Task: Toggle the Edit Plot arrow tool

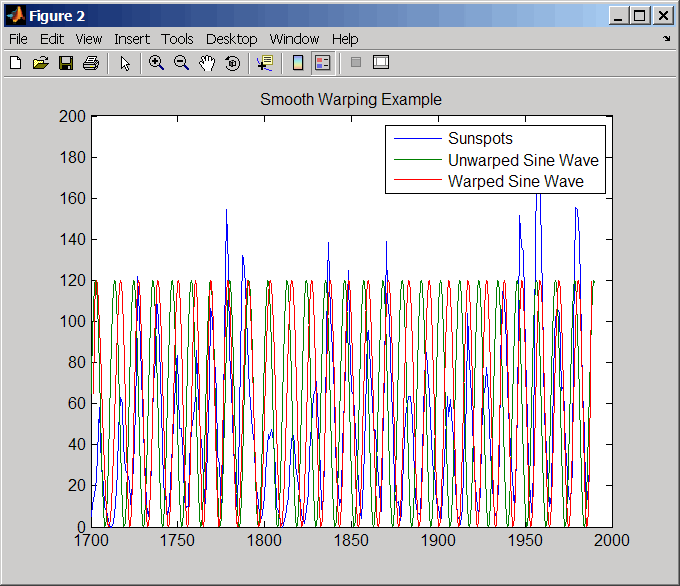Action: point(125,63)
